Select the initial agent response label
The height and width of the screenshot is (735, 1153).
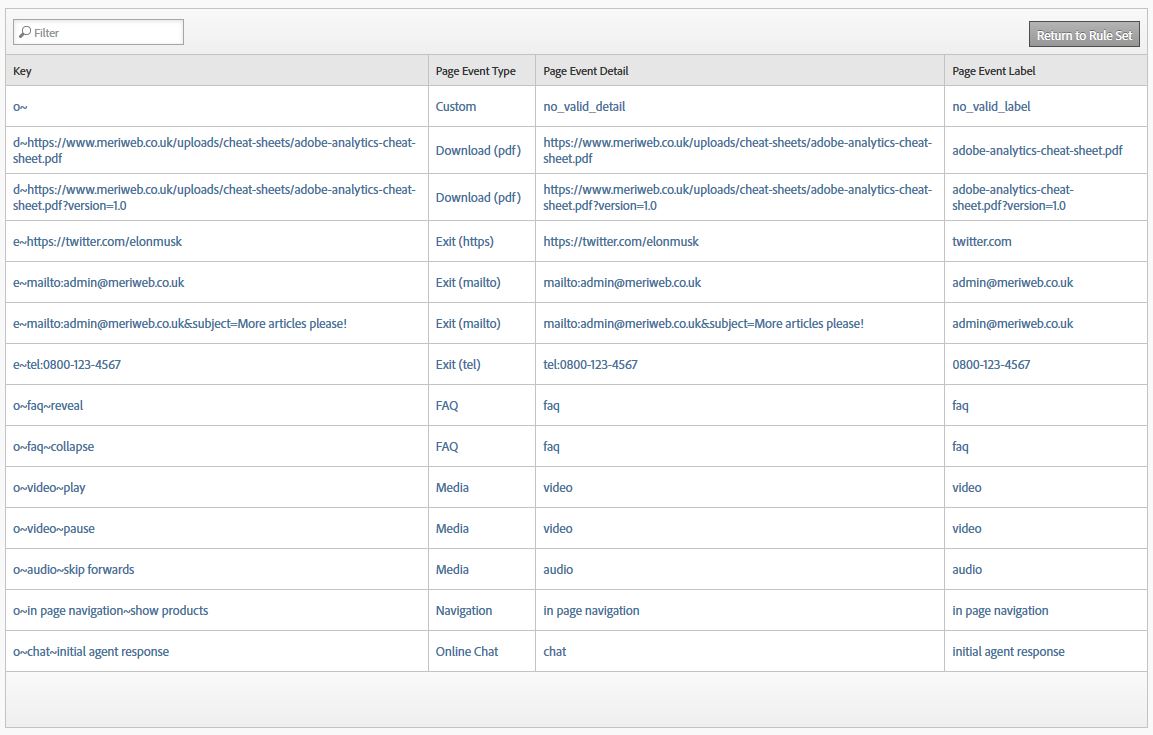coord(1007,651)
